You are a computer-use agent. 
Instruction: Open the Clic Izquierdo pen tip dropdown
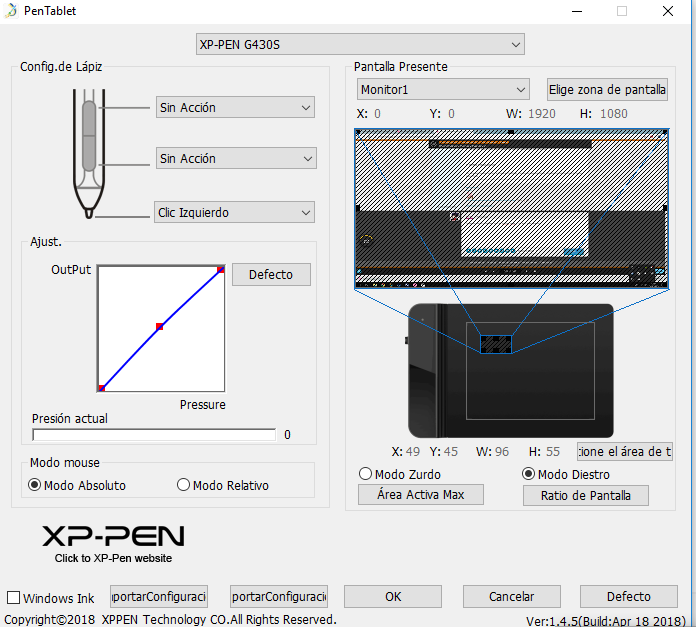234,213
